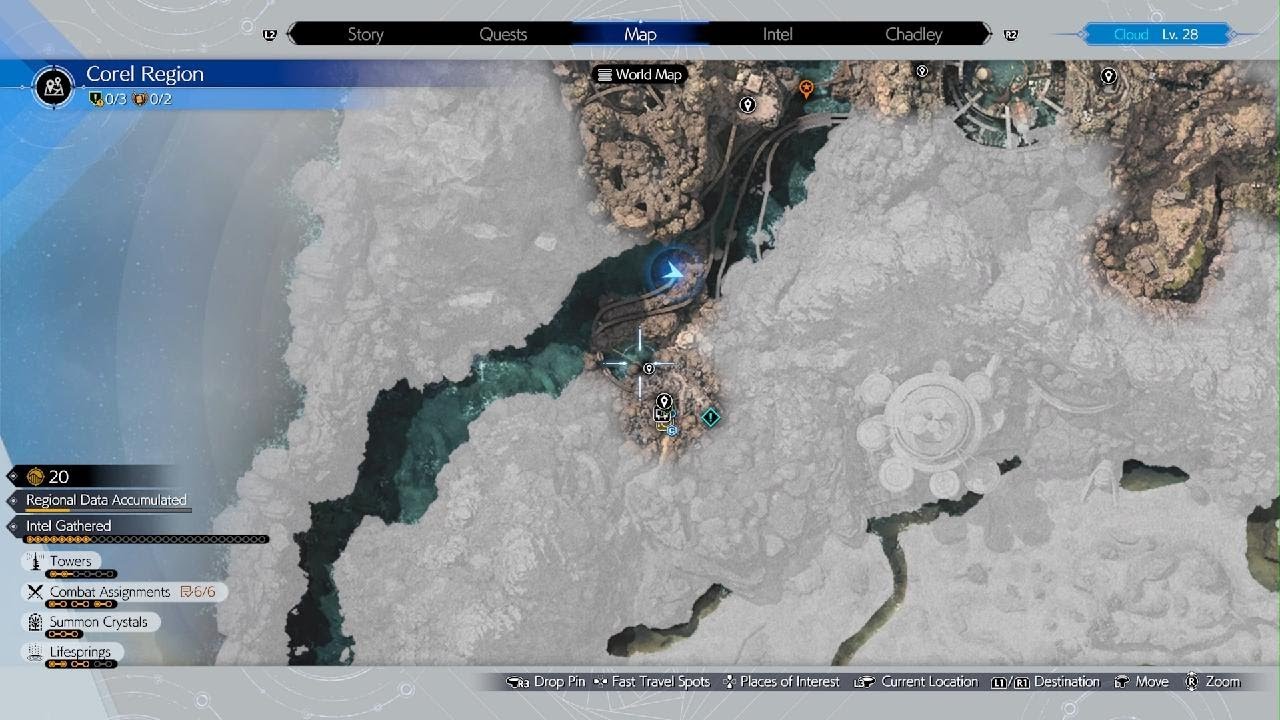This screenshot has height=720, width=1280.
Task: Click the Current Location prompt
Action: 916,682
